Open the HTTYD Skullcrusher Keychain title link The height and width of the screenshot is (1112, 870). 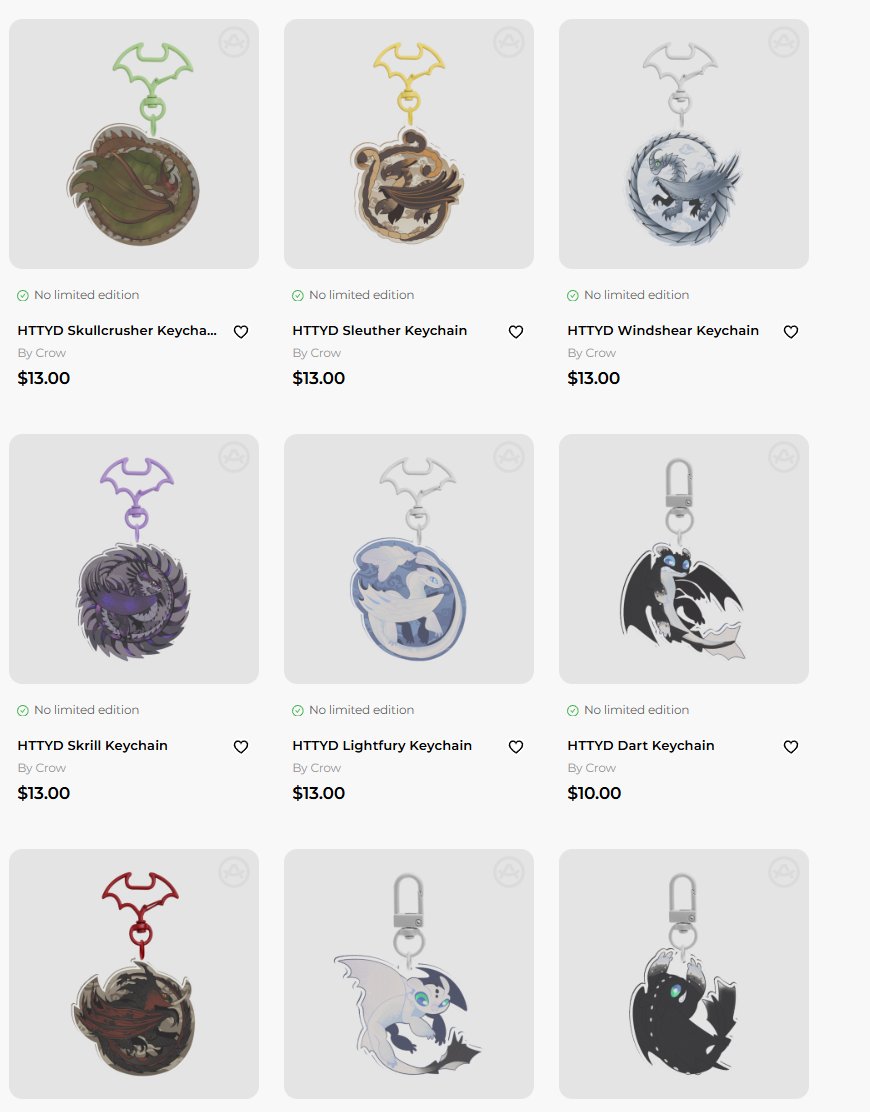pos(117,330)
